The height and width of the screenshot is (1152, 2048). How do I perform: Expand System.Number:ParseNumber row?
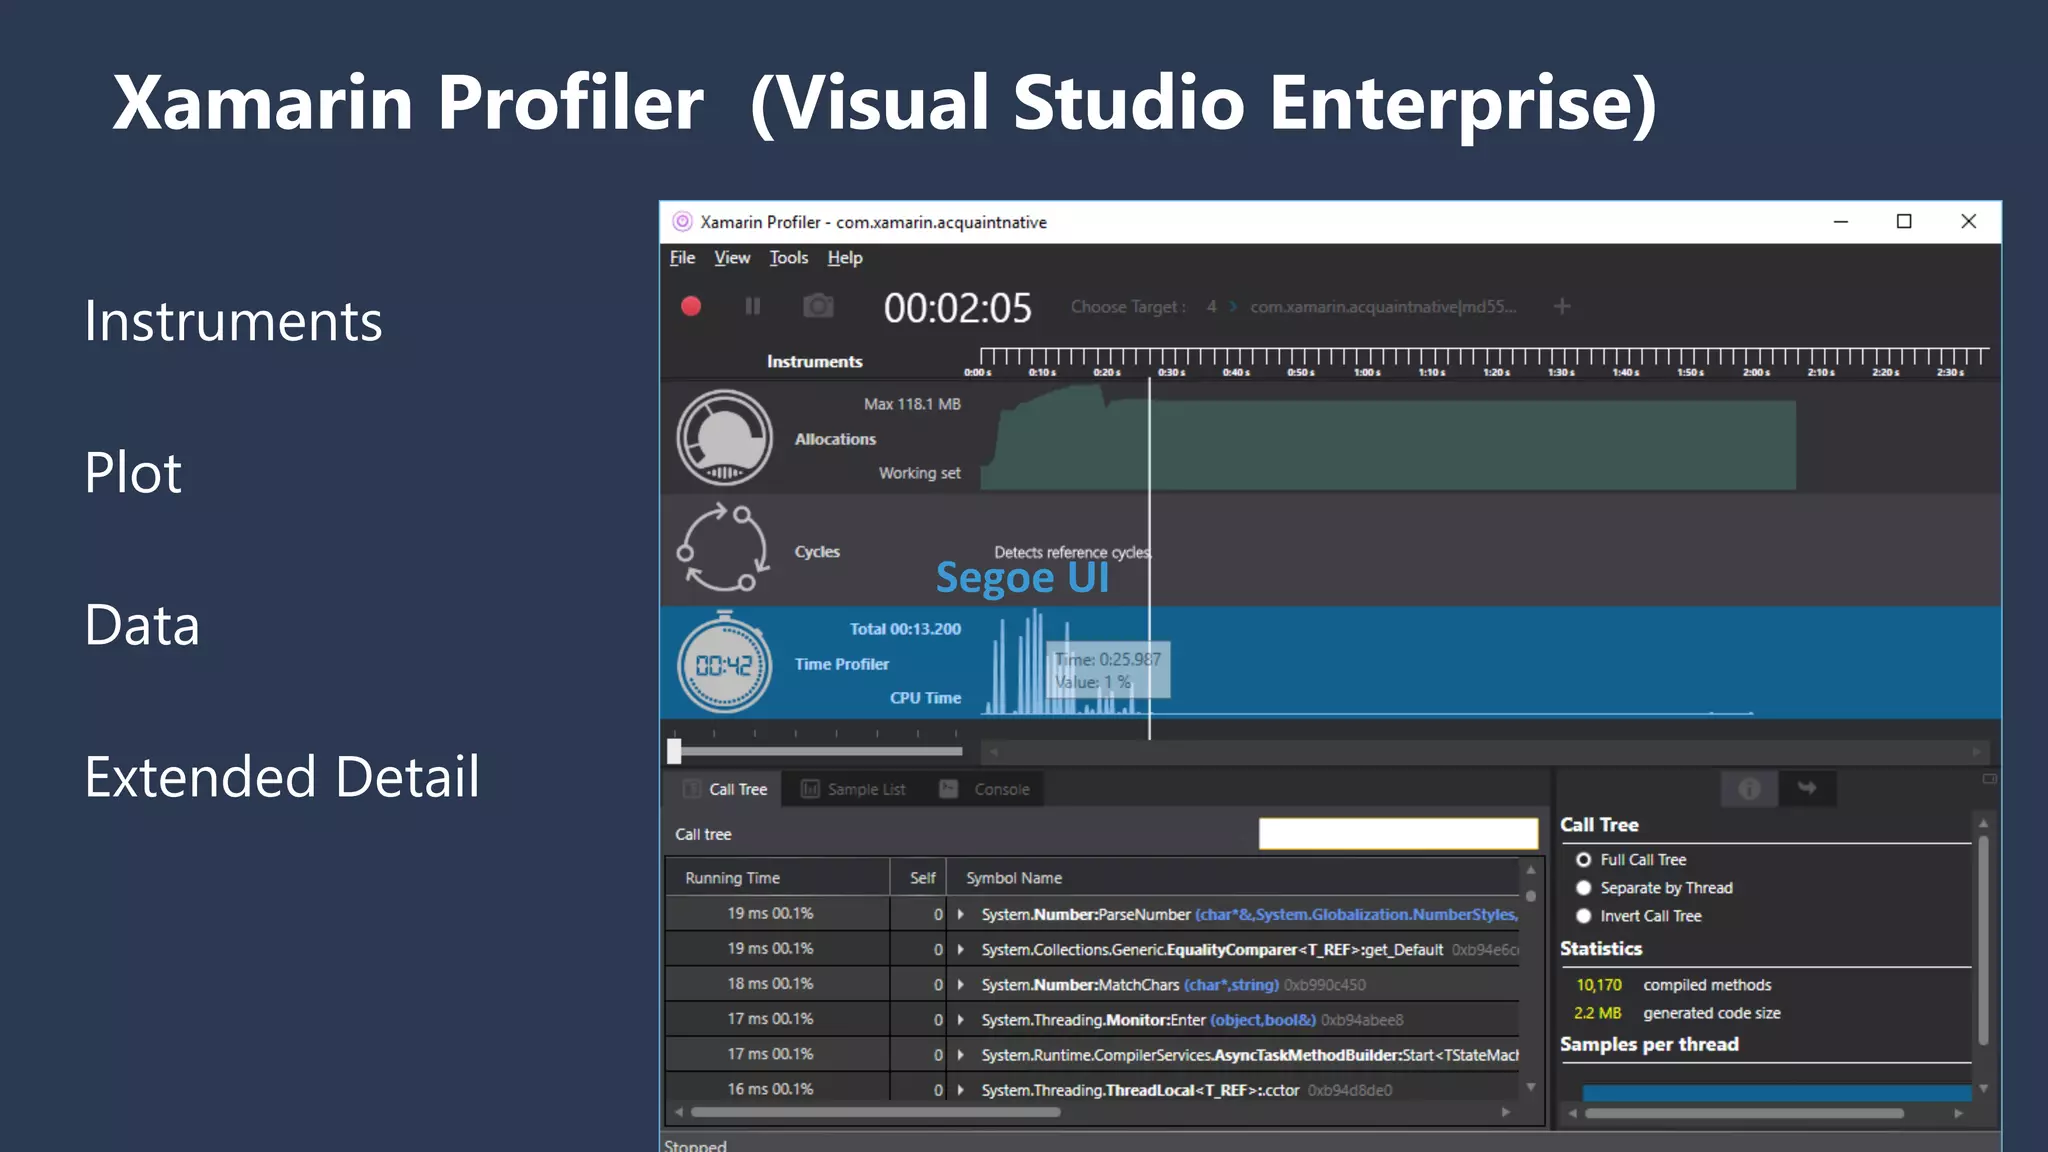pyautogui.click(x=961, y=914)
